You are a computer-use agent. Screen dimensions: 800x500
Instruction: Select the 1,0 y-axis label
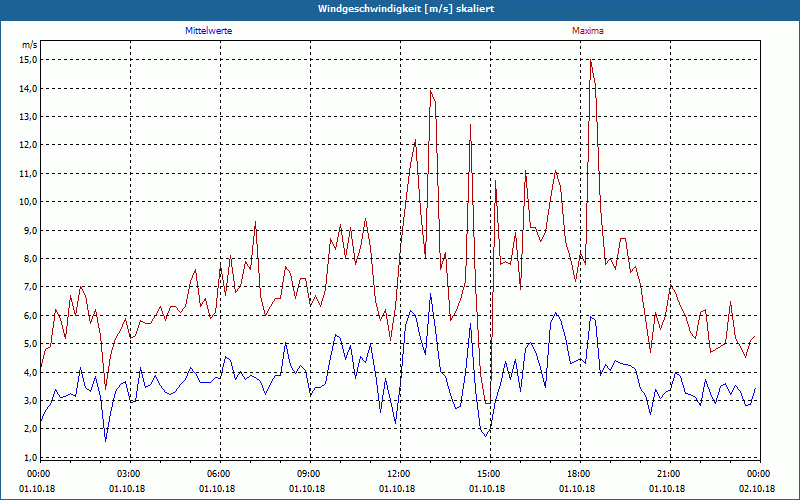point(31,457)
